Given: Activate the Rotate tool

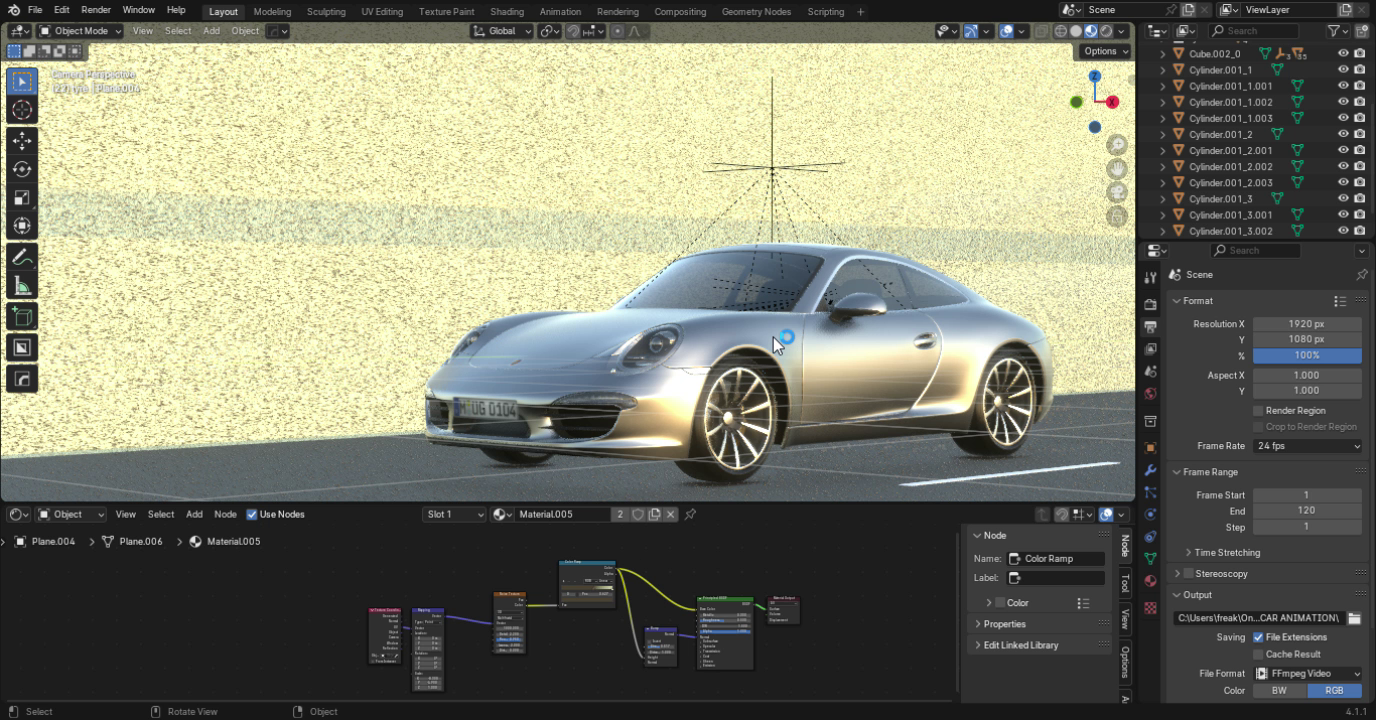Looking at the screenshot, I should tap(22, 169).
